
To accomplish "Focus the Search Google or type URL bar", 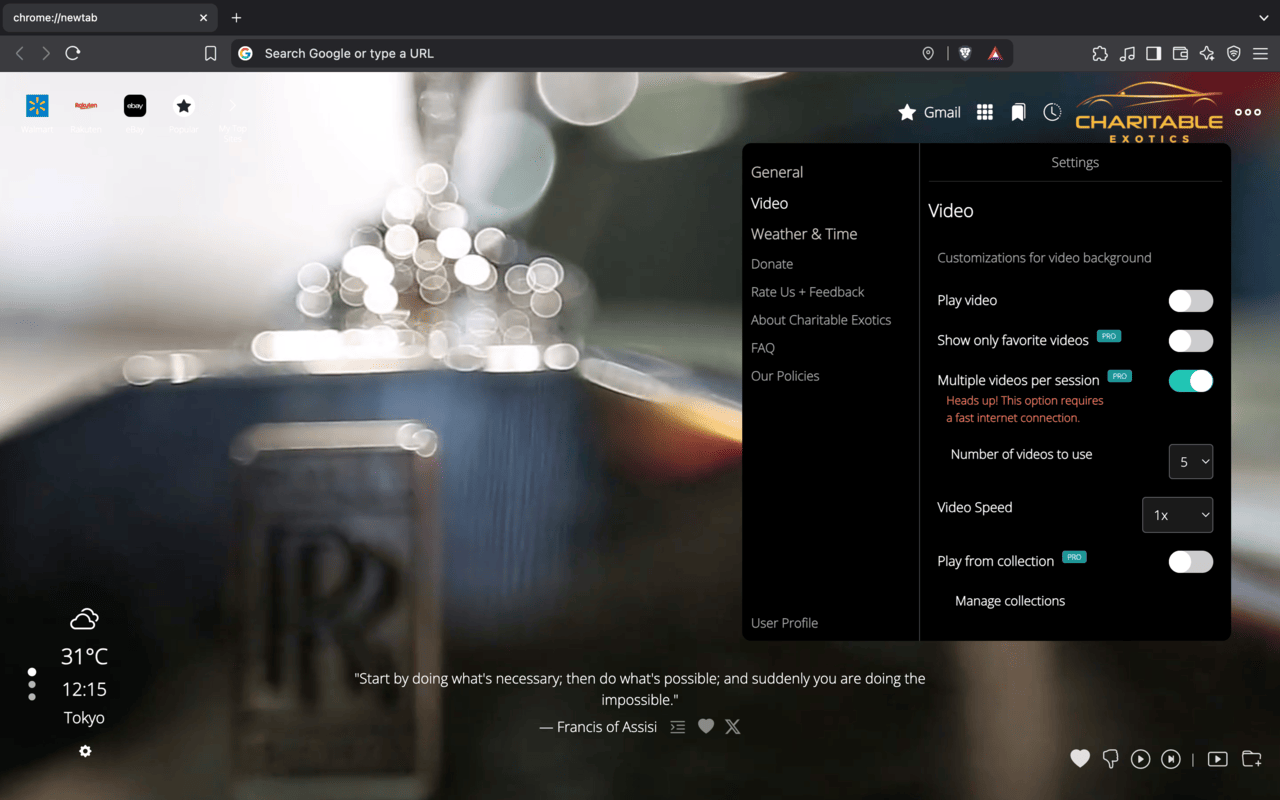I will 580,54.
